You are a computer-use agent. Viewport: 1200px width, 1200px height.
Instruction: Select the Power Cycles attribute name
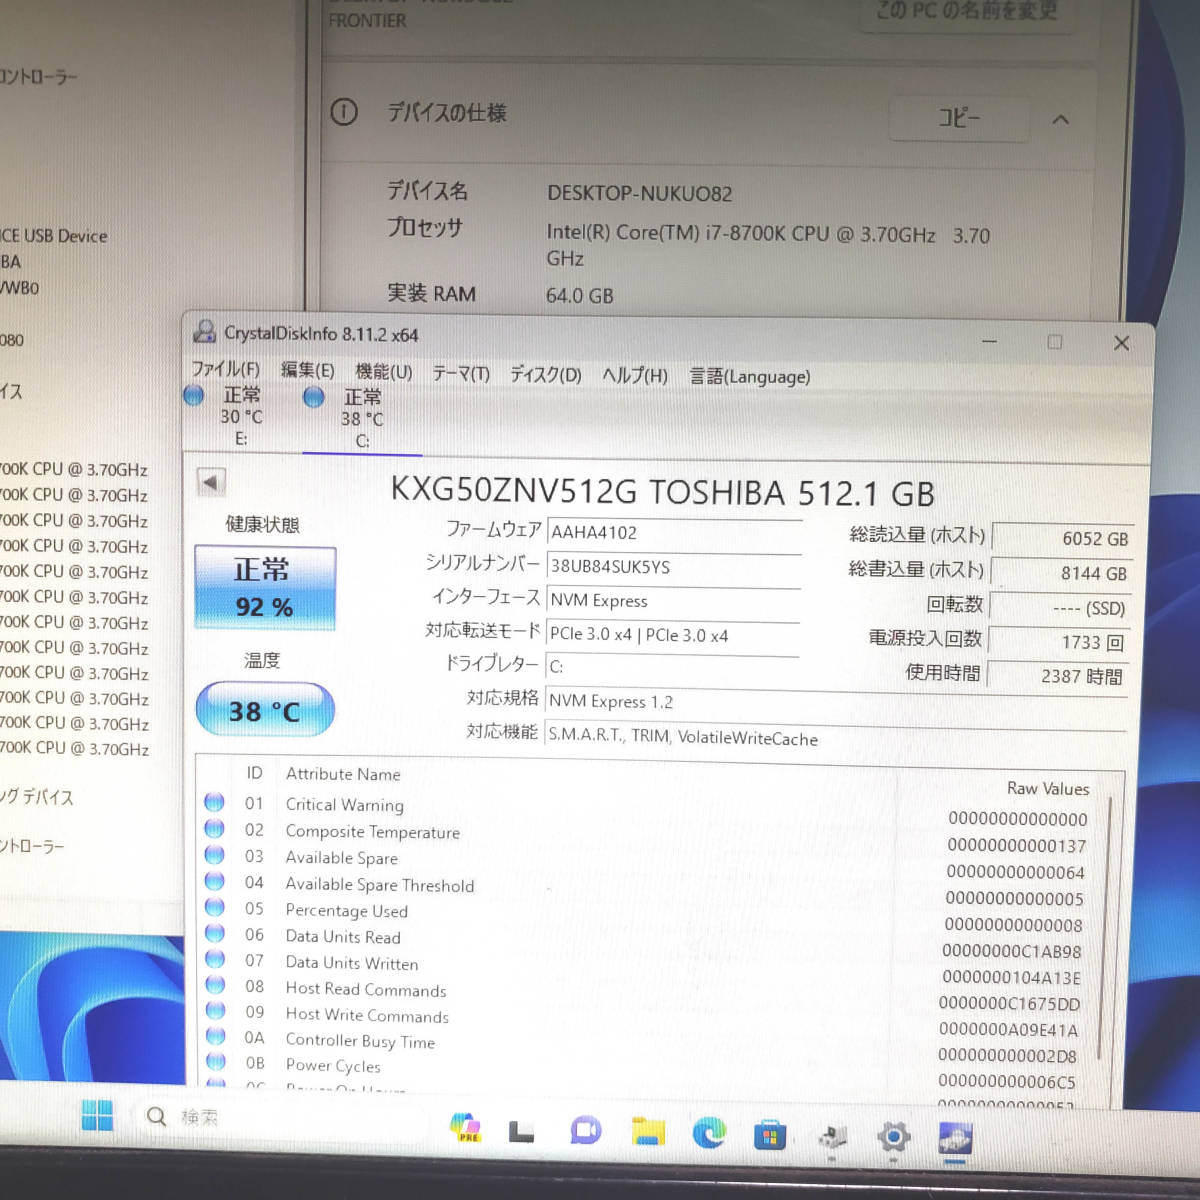(x=333, y=1066)
